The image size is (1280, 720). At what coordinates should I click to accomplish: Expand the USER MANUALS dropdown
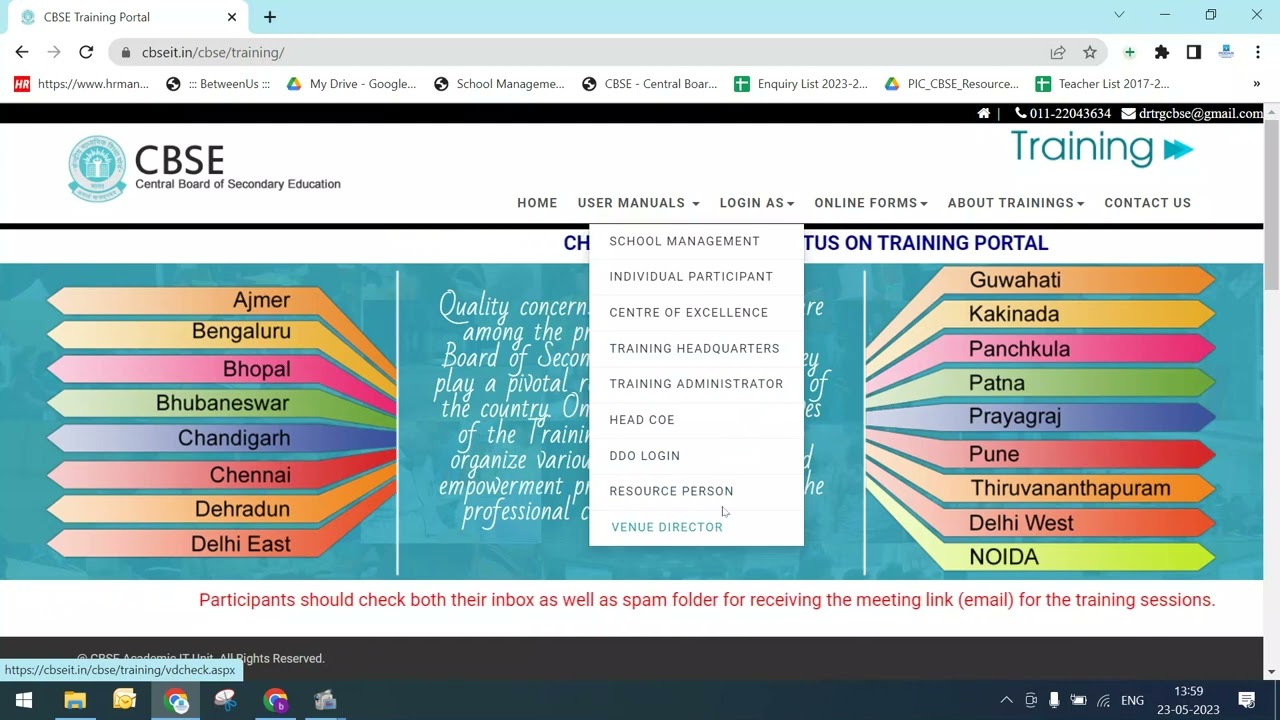click(x=638, y=203)
